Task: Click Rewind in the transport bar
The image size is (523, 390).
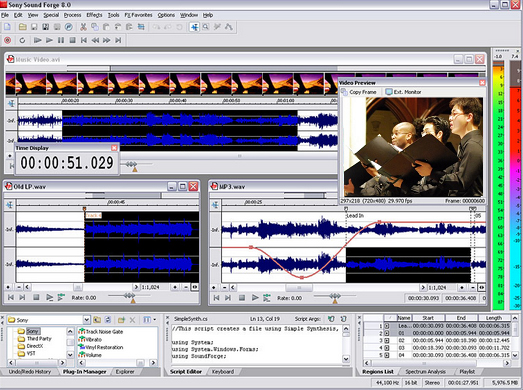Action: pyautogui.click(x=95, y=40)
